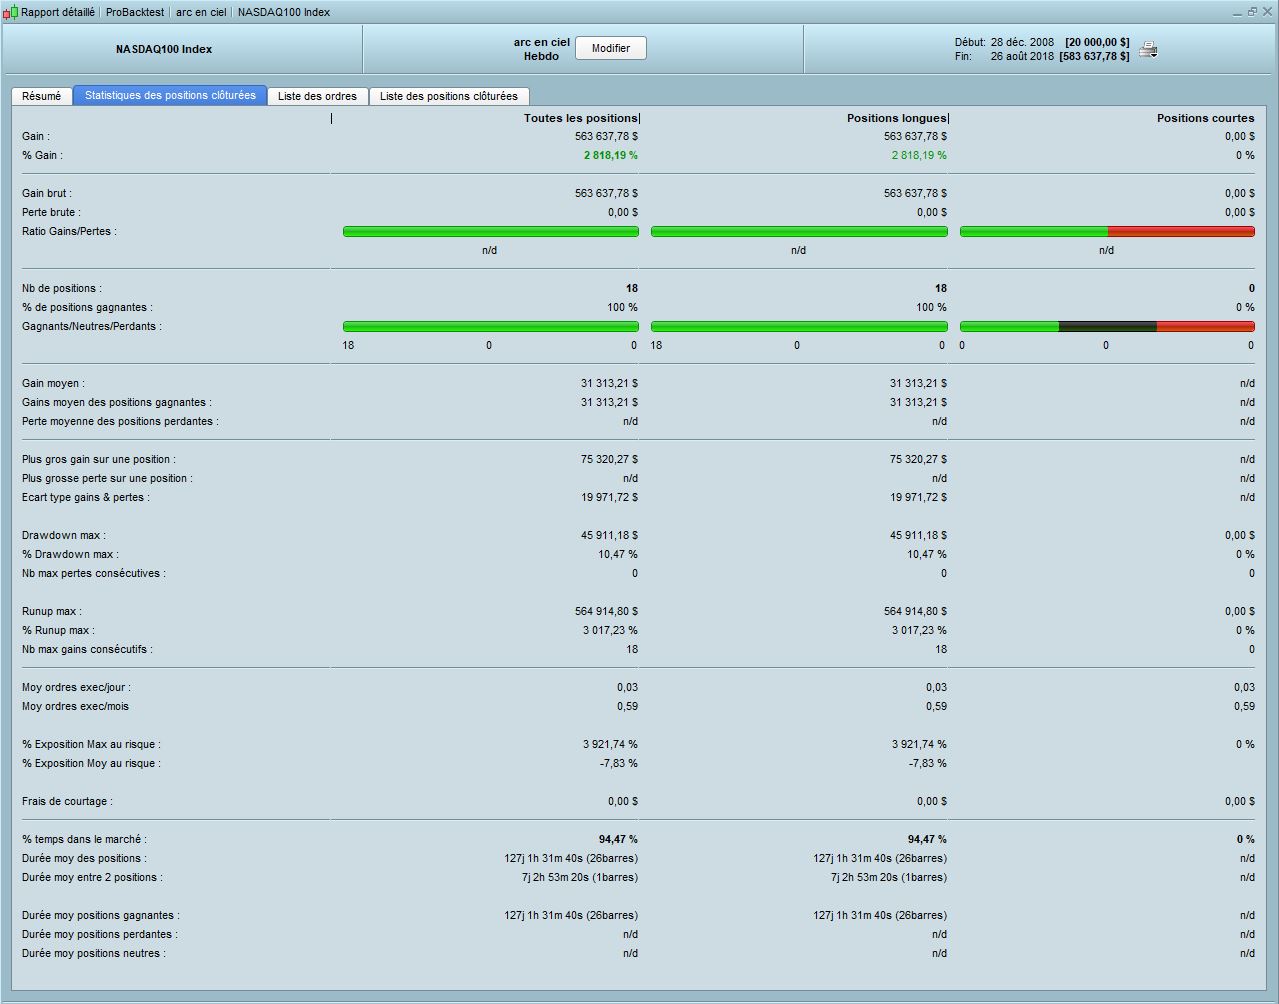The image size is (1279, 1004).
Task: Click the Modifier button
Action: tap(611, 48)
